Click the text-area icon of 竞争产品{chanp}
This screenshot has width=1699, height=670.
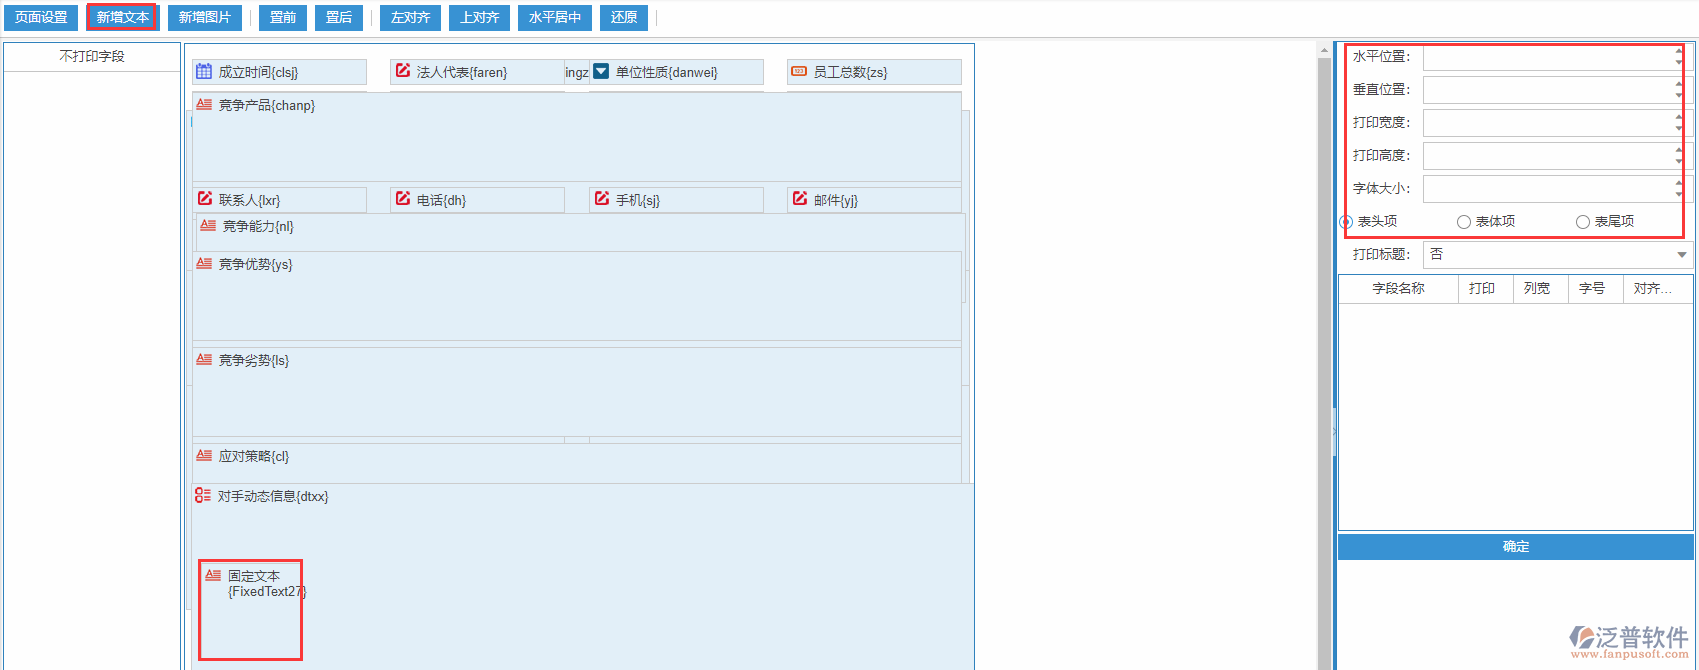point(204,104)
